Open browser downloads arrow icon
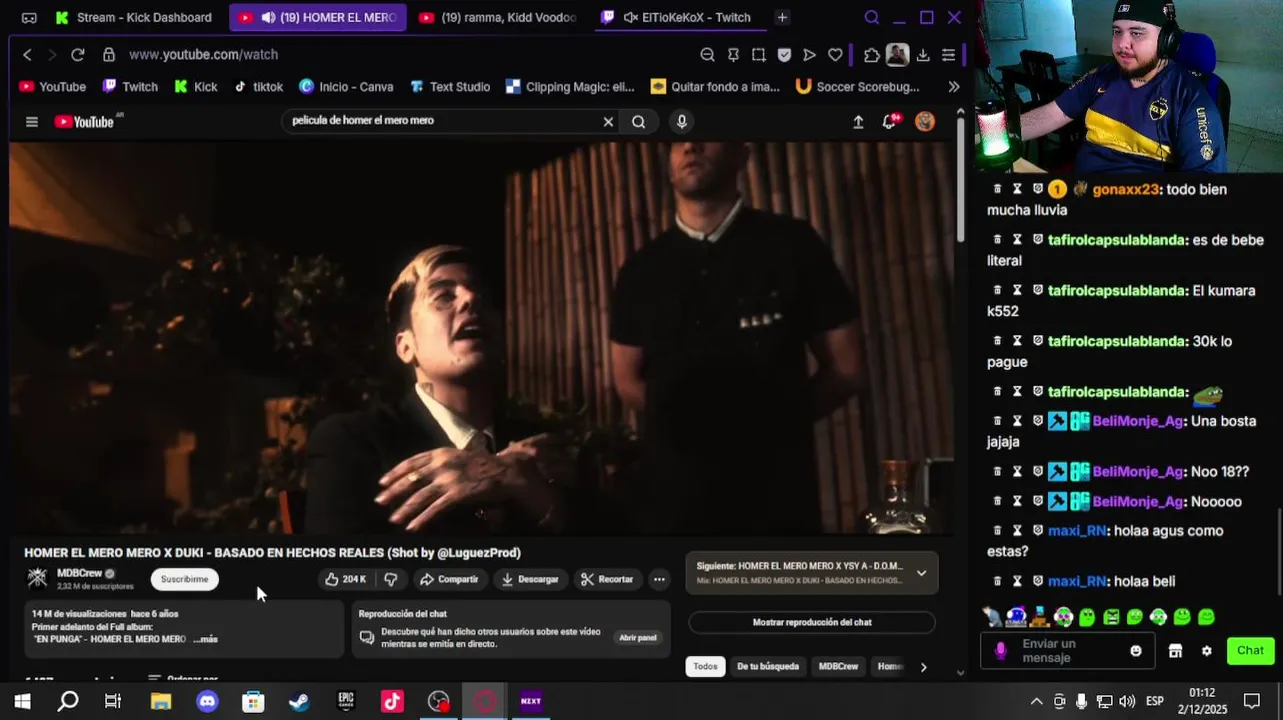This screenshot has width=1283, height=720. (x=922, y=55)
